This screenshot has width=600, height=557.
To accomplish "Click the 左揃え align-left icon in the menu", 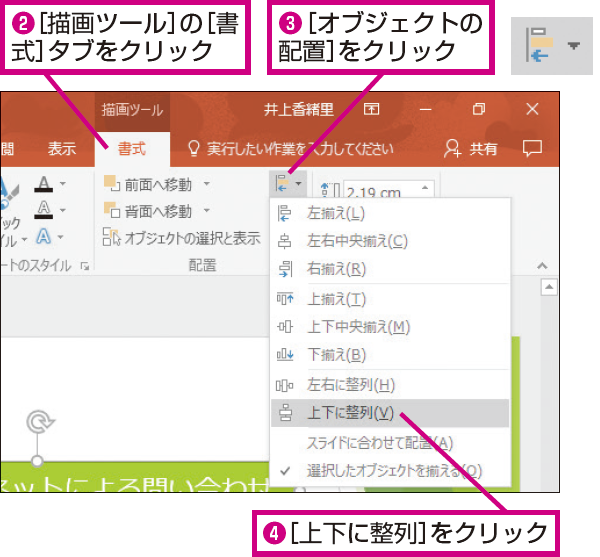I will click(x=284, y=213).
